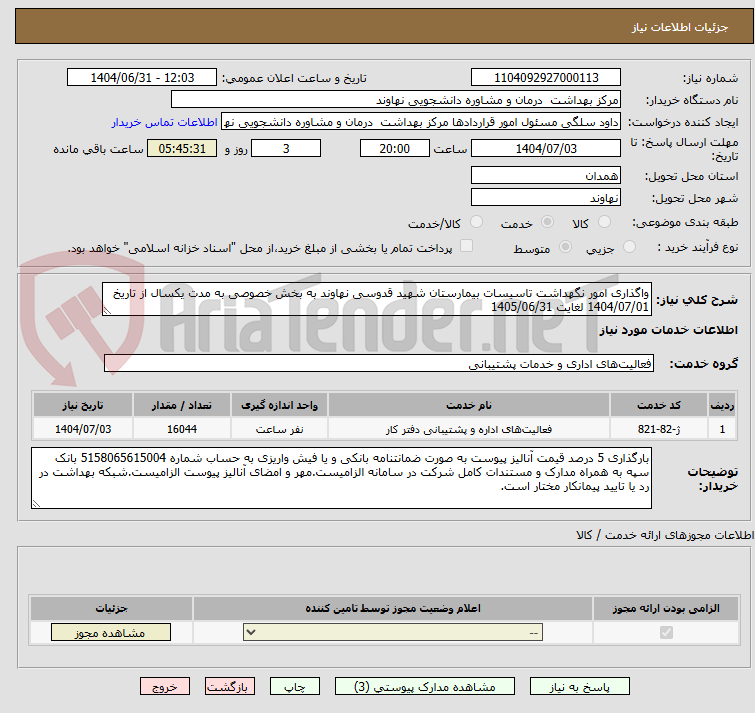Select the خدمت radio button
Viewport: 755px width, 713px height.
547,222
